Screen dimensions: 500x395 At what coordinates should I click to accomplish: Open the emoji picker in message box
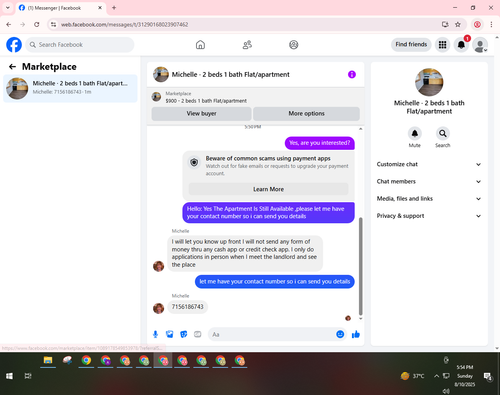click(x=340, y=334)
